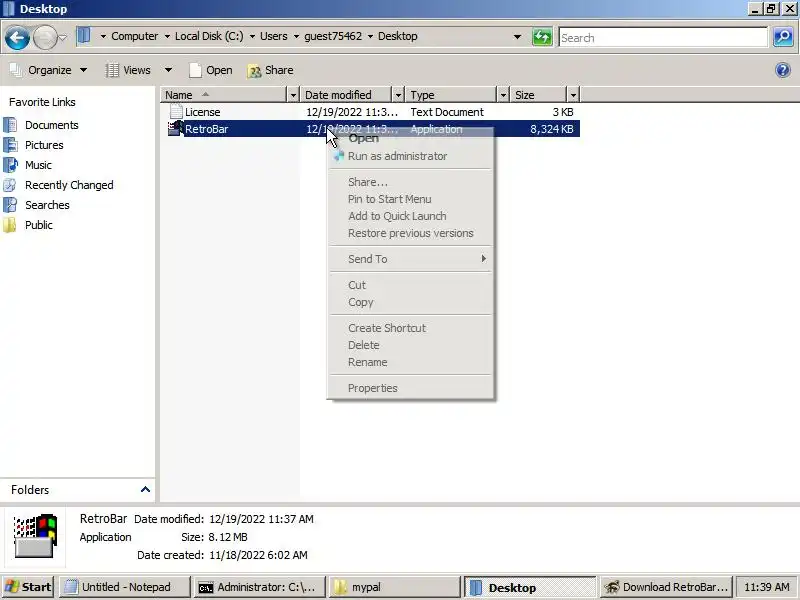Choose Create Shortcut
The height and width of the screenshot is (600, 800).
[410, 328]
